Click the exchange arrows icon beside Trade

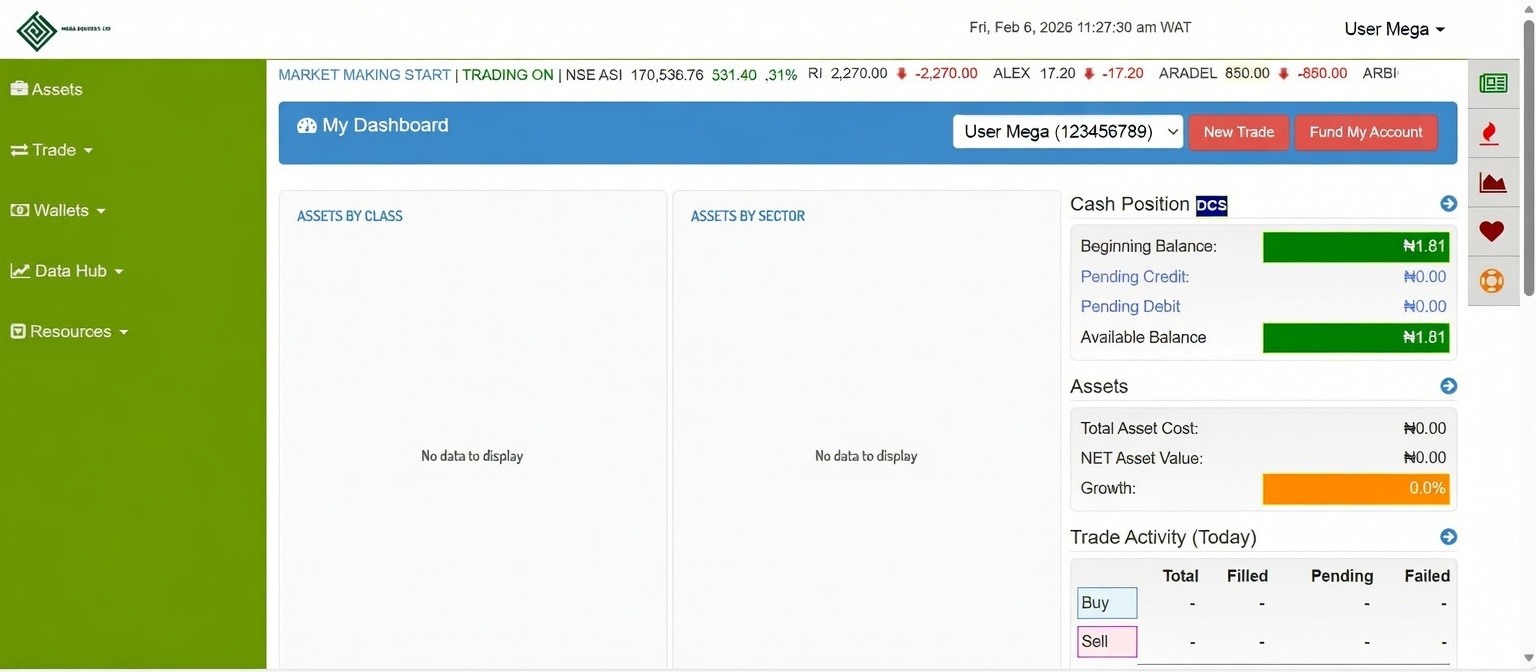[x=19, y=150]
